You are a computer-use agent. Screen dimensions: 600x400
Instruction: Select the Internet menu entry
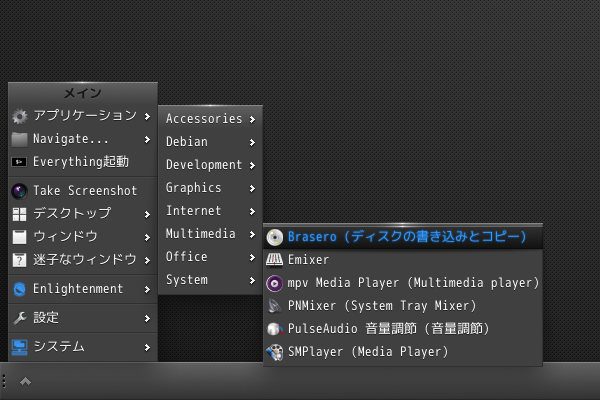(210, 211)
